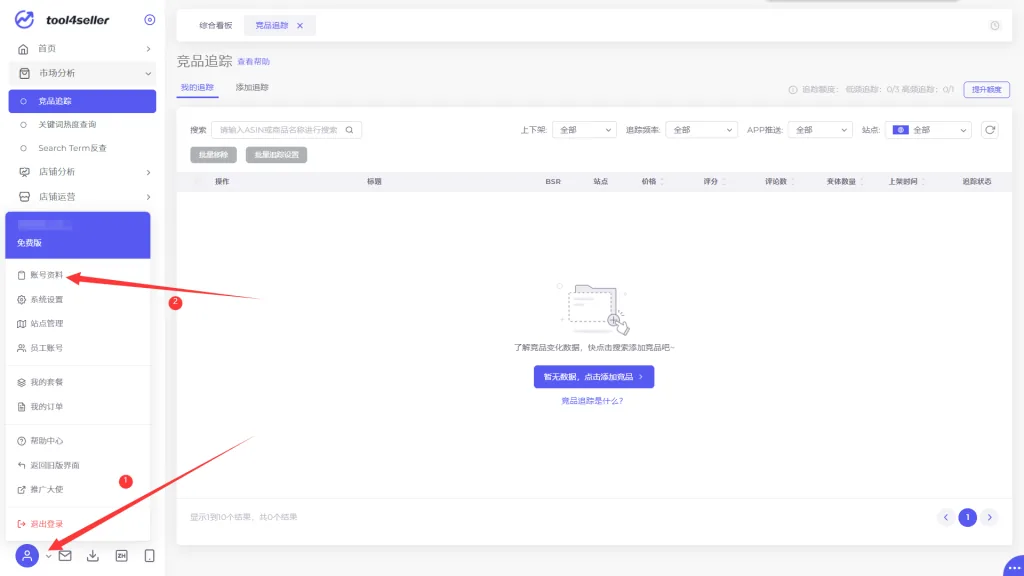Refresh the tracking list
The height and width of the screenshot is (576, 1024).
pyautogui.click(x=990, y=130)
